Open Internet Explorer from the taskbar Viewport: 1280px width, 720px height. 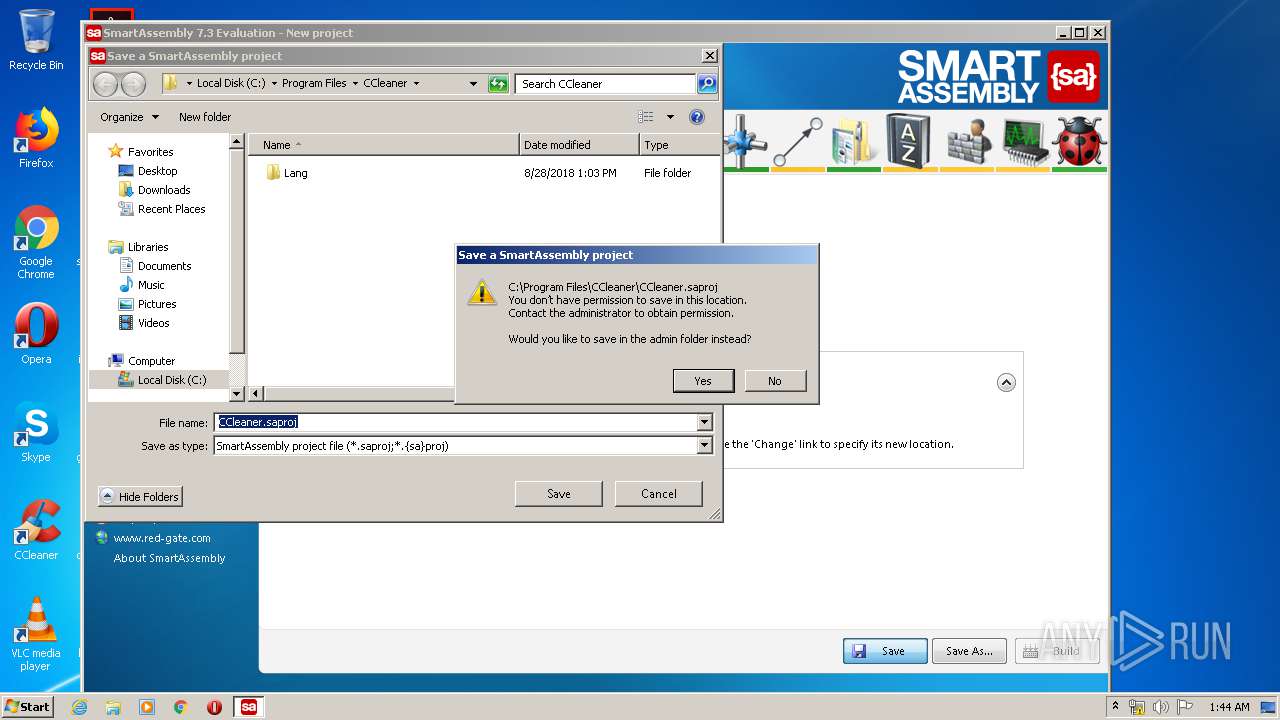point(79,707)
